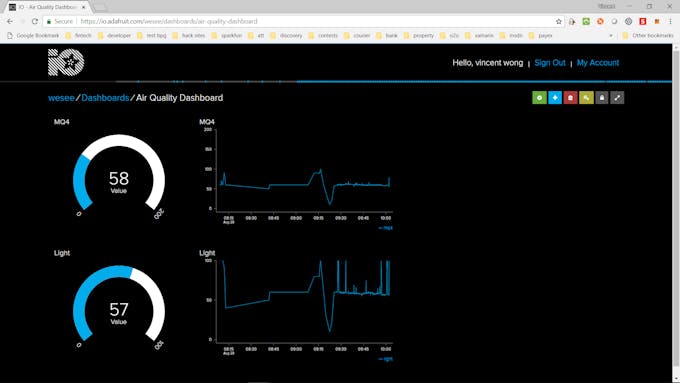Screen dimensions: 680x383
Task: Click the Air Quality Dashboard title text
Action: (x=180, y=98)
